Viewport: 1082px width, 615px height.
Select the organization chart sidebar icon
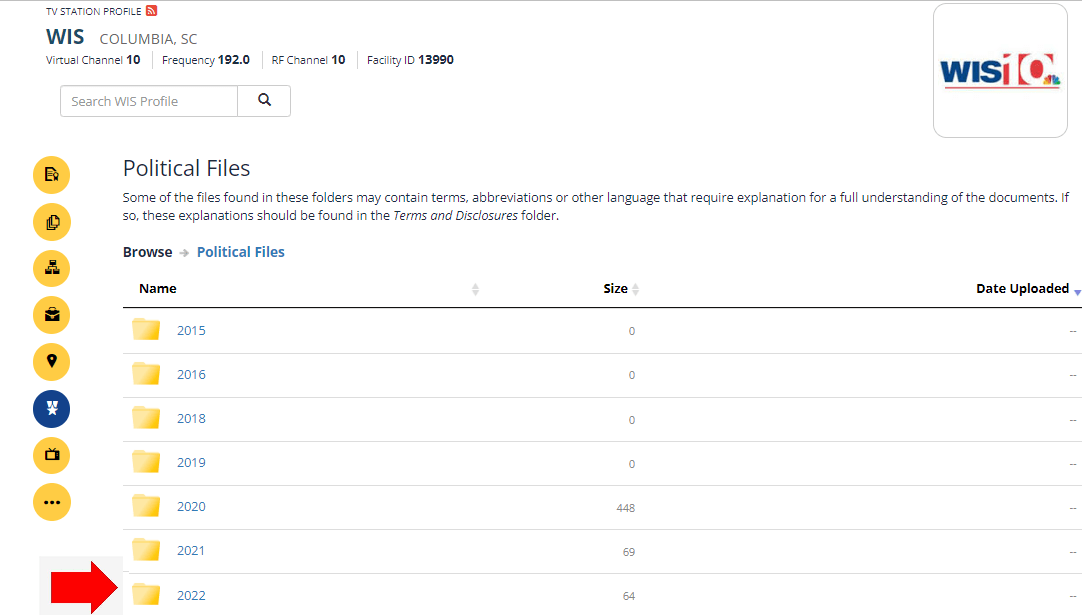[52, 268]
